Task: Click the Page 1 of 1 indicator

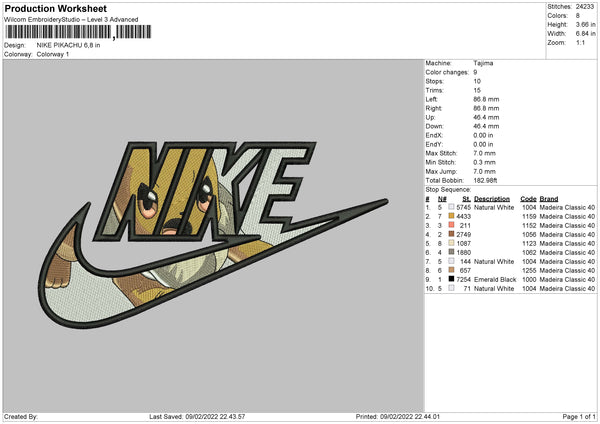Action: 579,416
